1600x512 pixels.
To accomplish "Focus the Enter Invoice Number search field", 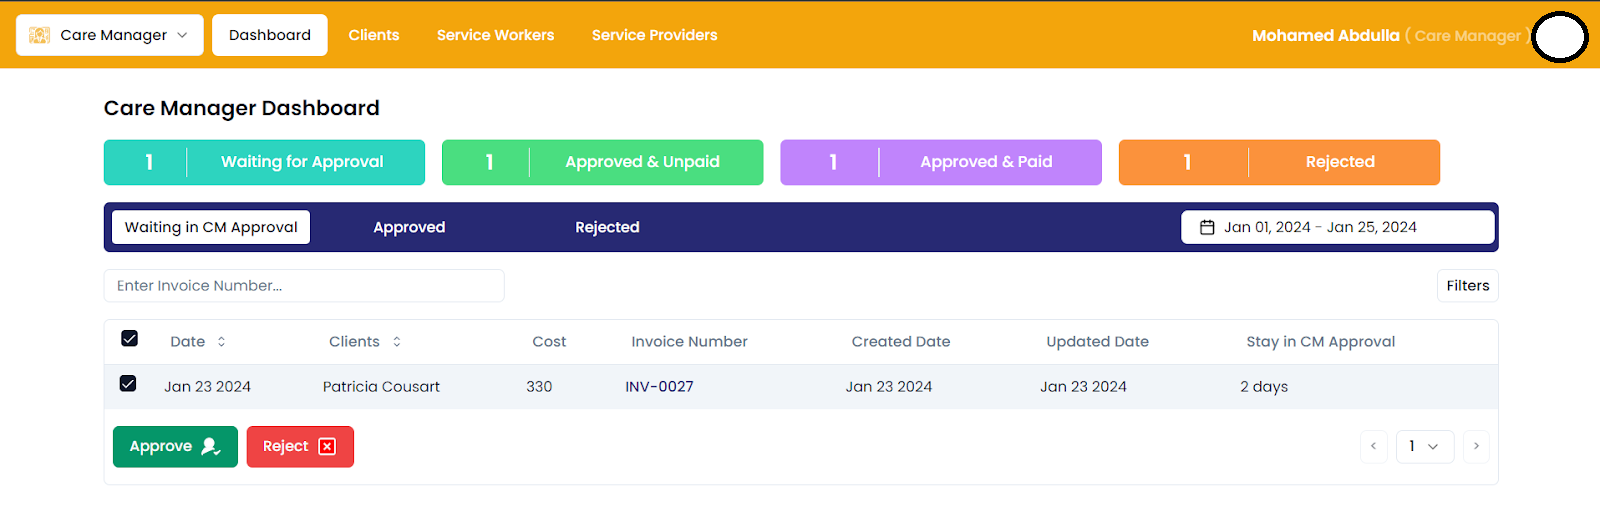I will [x=304, y=286].
